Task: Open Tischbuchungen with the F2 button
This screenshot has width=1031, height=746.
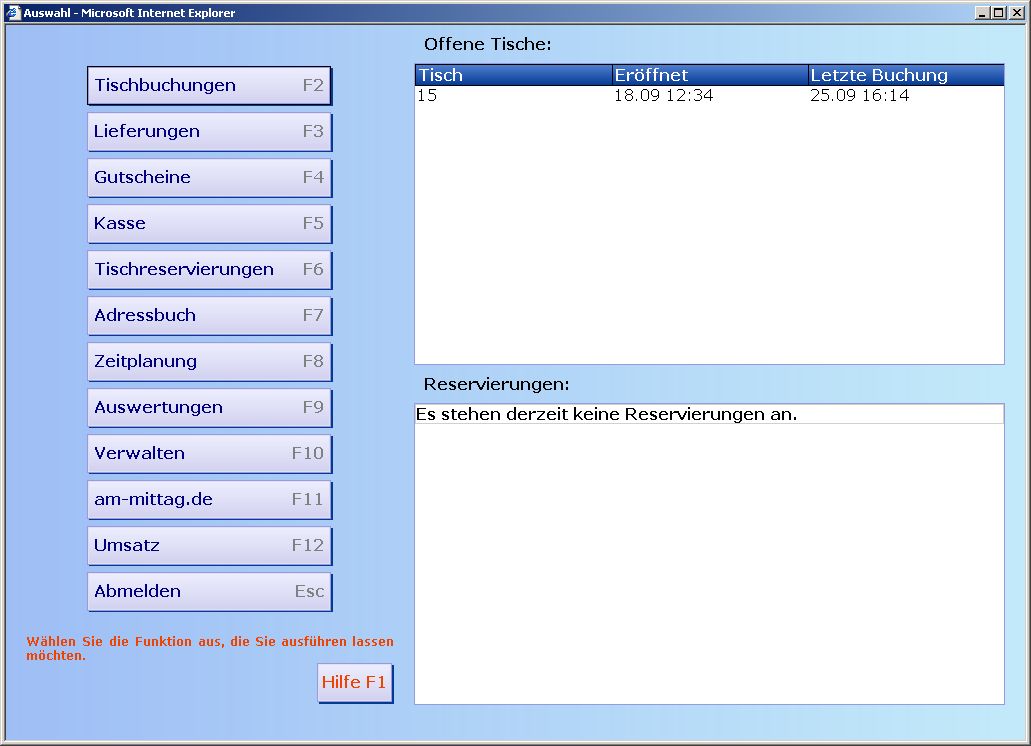Action: [x=209, y=86]
